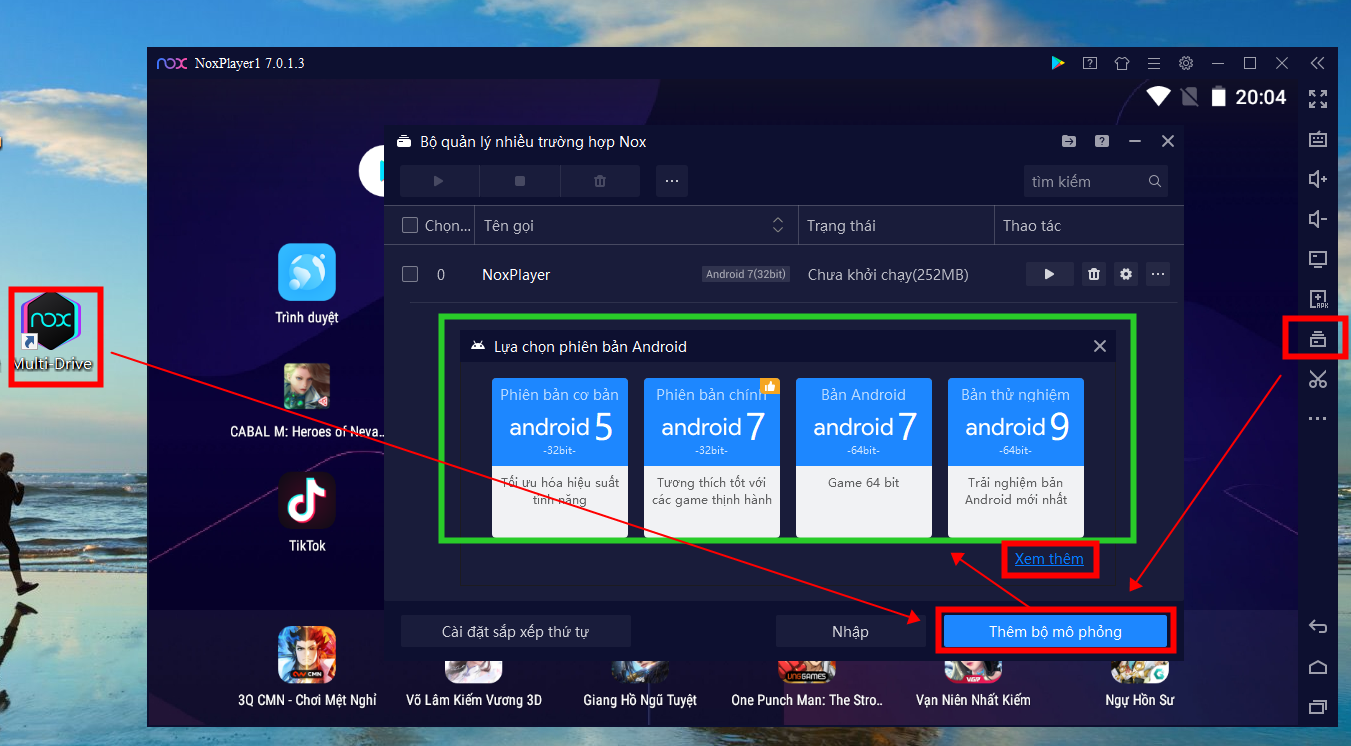The image size is (1351, 746).
Task: Take a screenshot with the scissors icon
Action: 1318,379
